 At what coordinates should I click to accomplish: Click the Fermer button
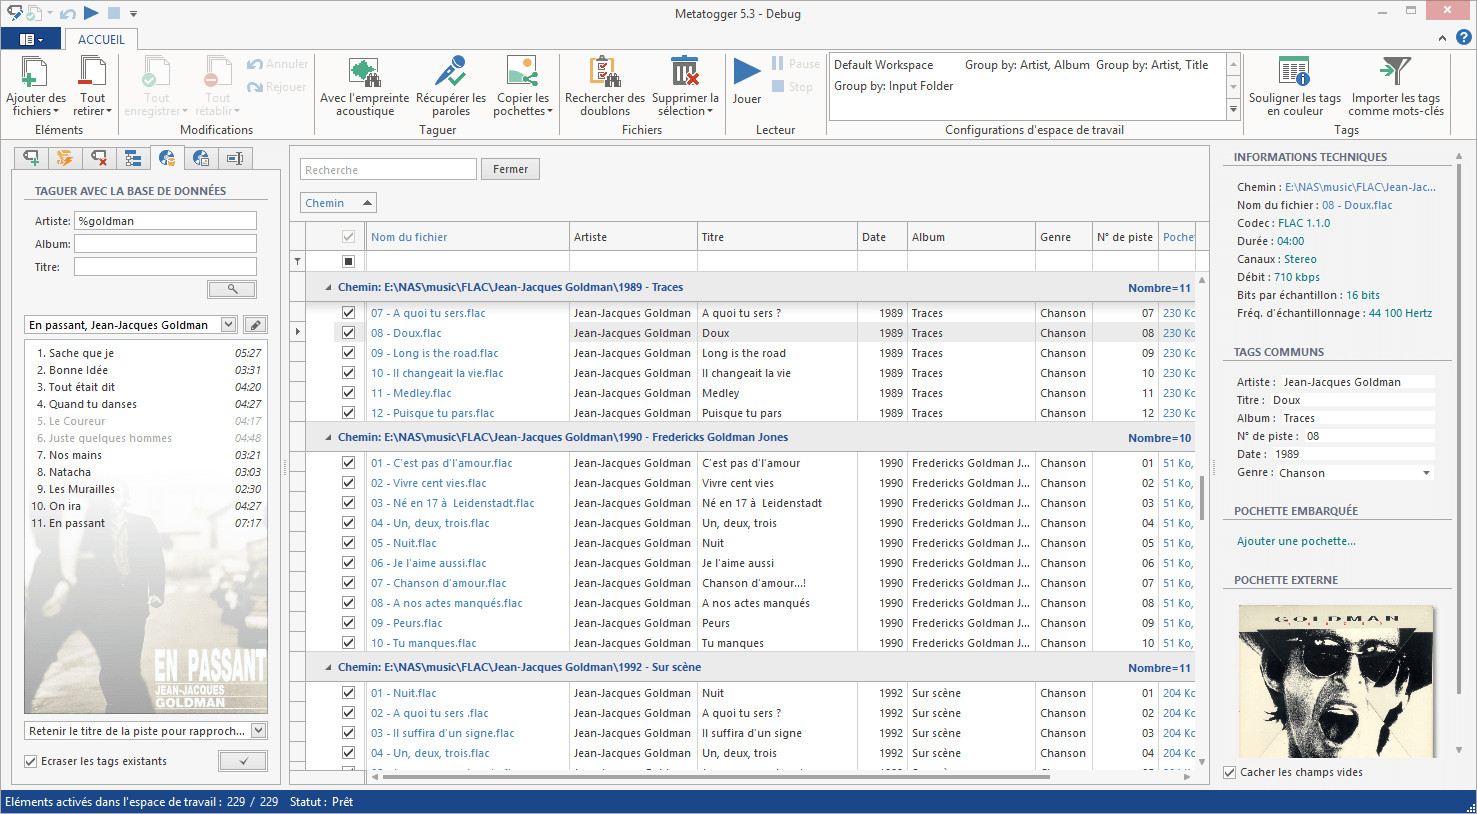click(510, 170)
